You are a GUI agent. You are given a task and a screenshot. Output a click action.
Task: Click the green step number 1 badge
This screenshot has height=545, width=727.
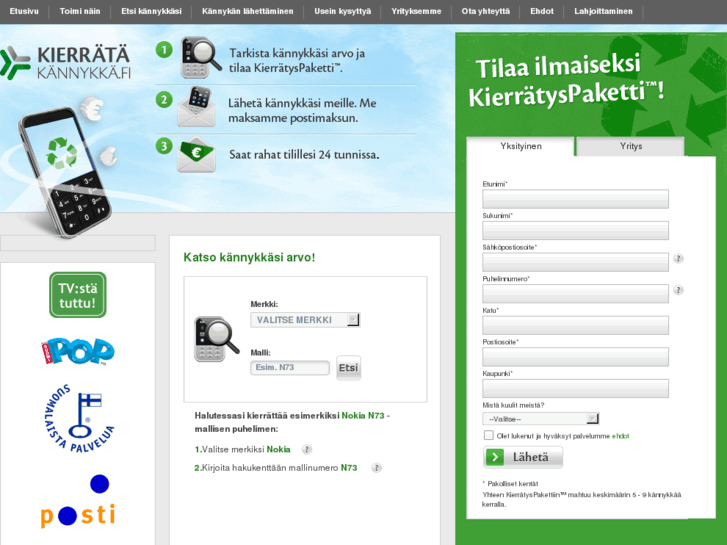coord(164,50)
